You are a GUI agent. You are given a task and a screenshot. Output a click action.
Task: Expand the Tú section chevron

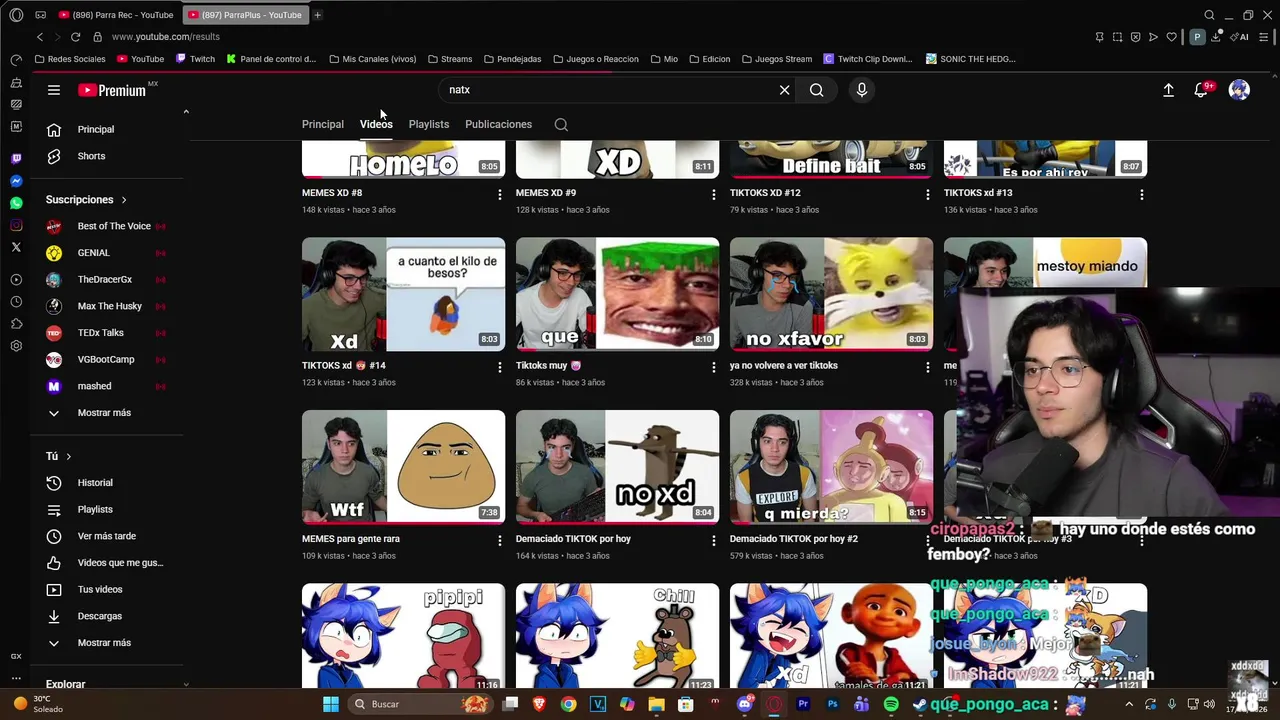[x=68, y=456]
